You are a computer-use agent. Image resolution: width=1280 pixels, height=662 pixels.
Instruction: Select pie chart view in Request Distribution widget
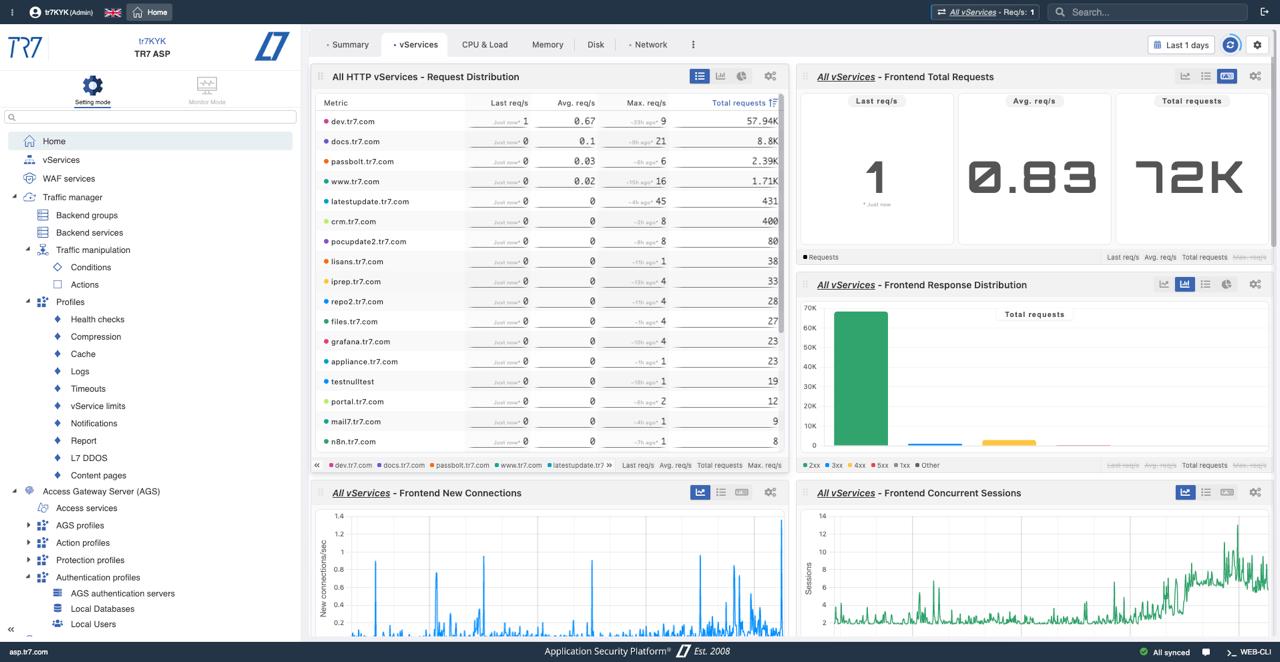(742, 76)
